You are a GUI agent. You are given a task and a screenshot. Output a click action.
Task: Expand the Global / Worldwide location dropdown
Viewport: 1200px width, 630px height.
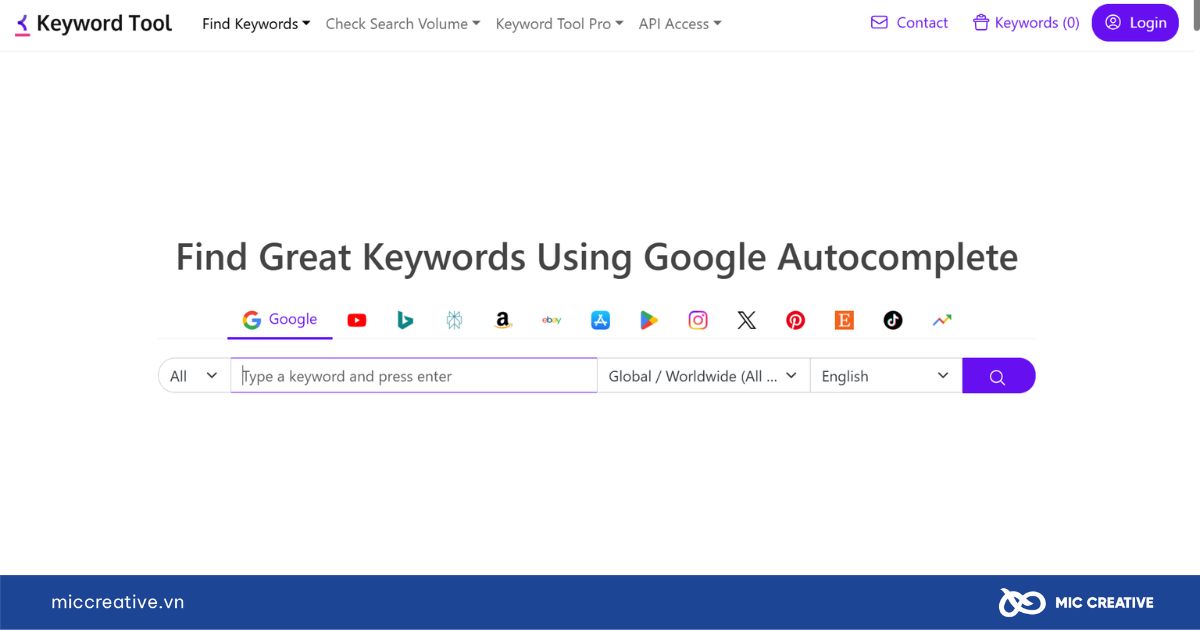tap(703, 376)
